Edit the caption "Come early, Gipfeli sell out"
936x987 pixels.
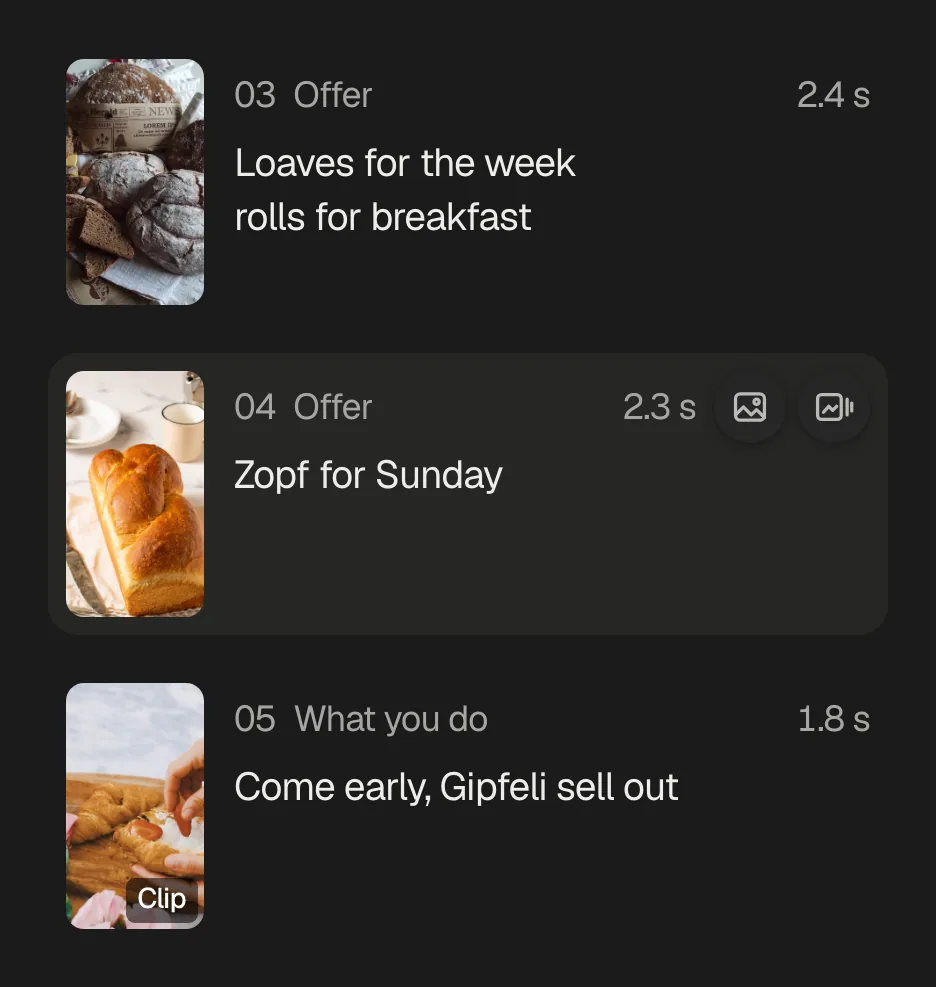pos(456,787)
